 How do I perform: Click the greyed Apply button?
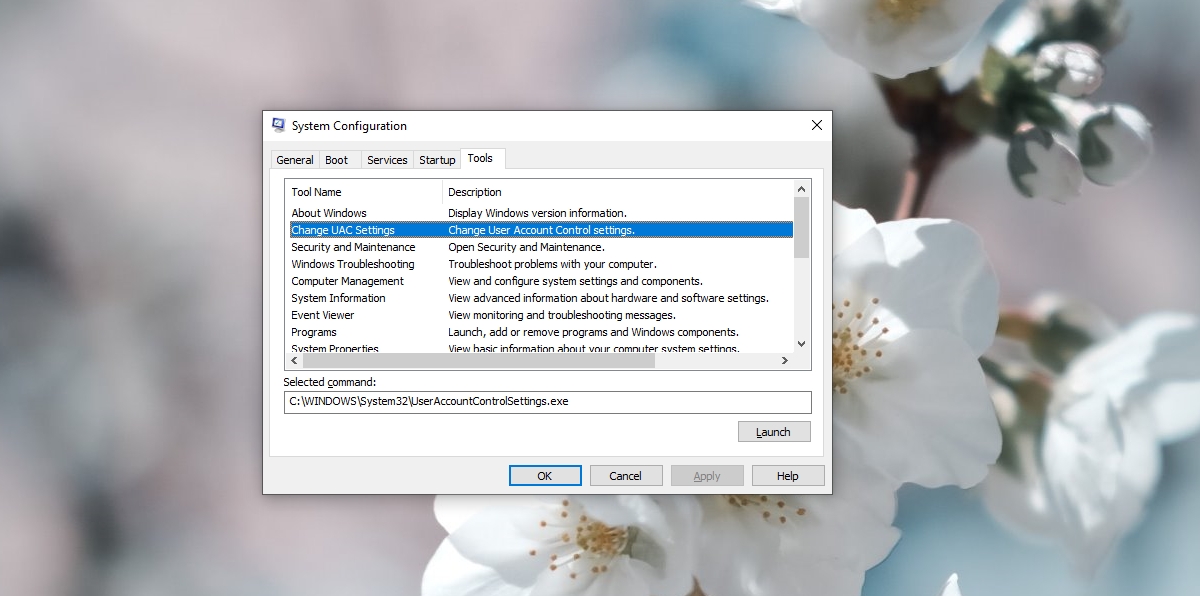pos(707,476)
